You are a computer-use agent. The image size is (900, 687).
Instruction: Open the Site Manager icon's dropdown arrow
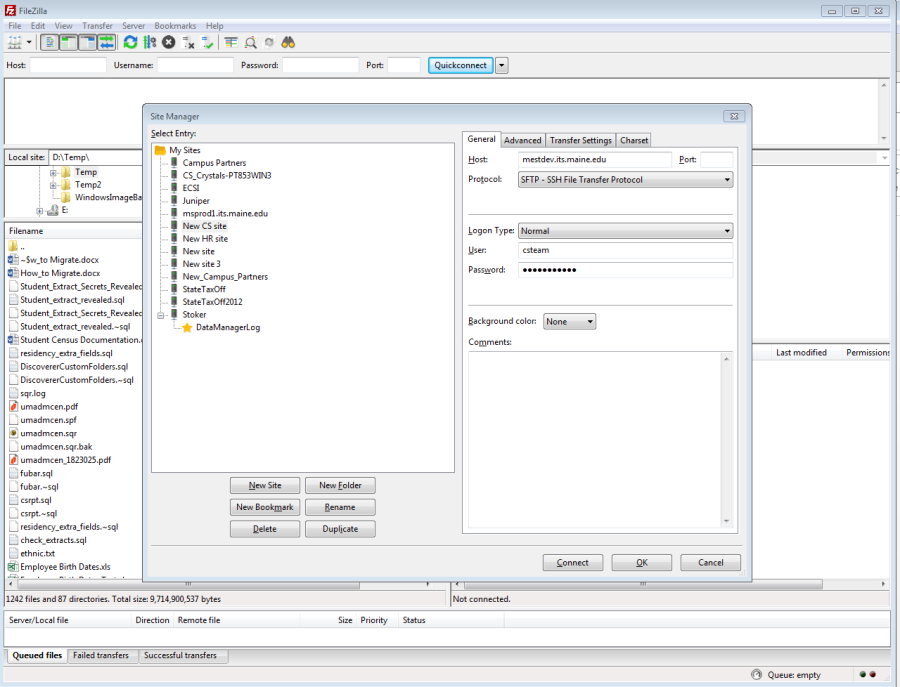tap(29, 42)
